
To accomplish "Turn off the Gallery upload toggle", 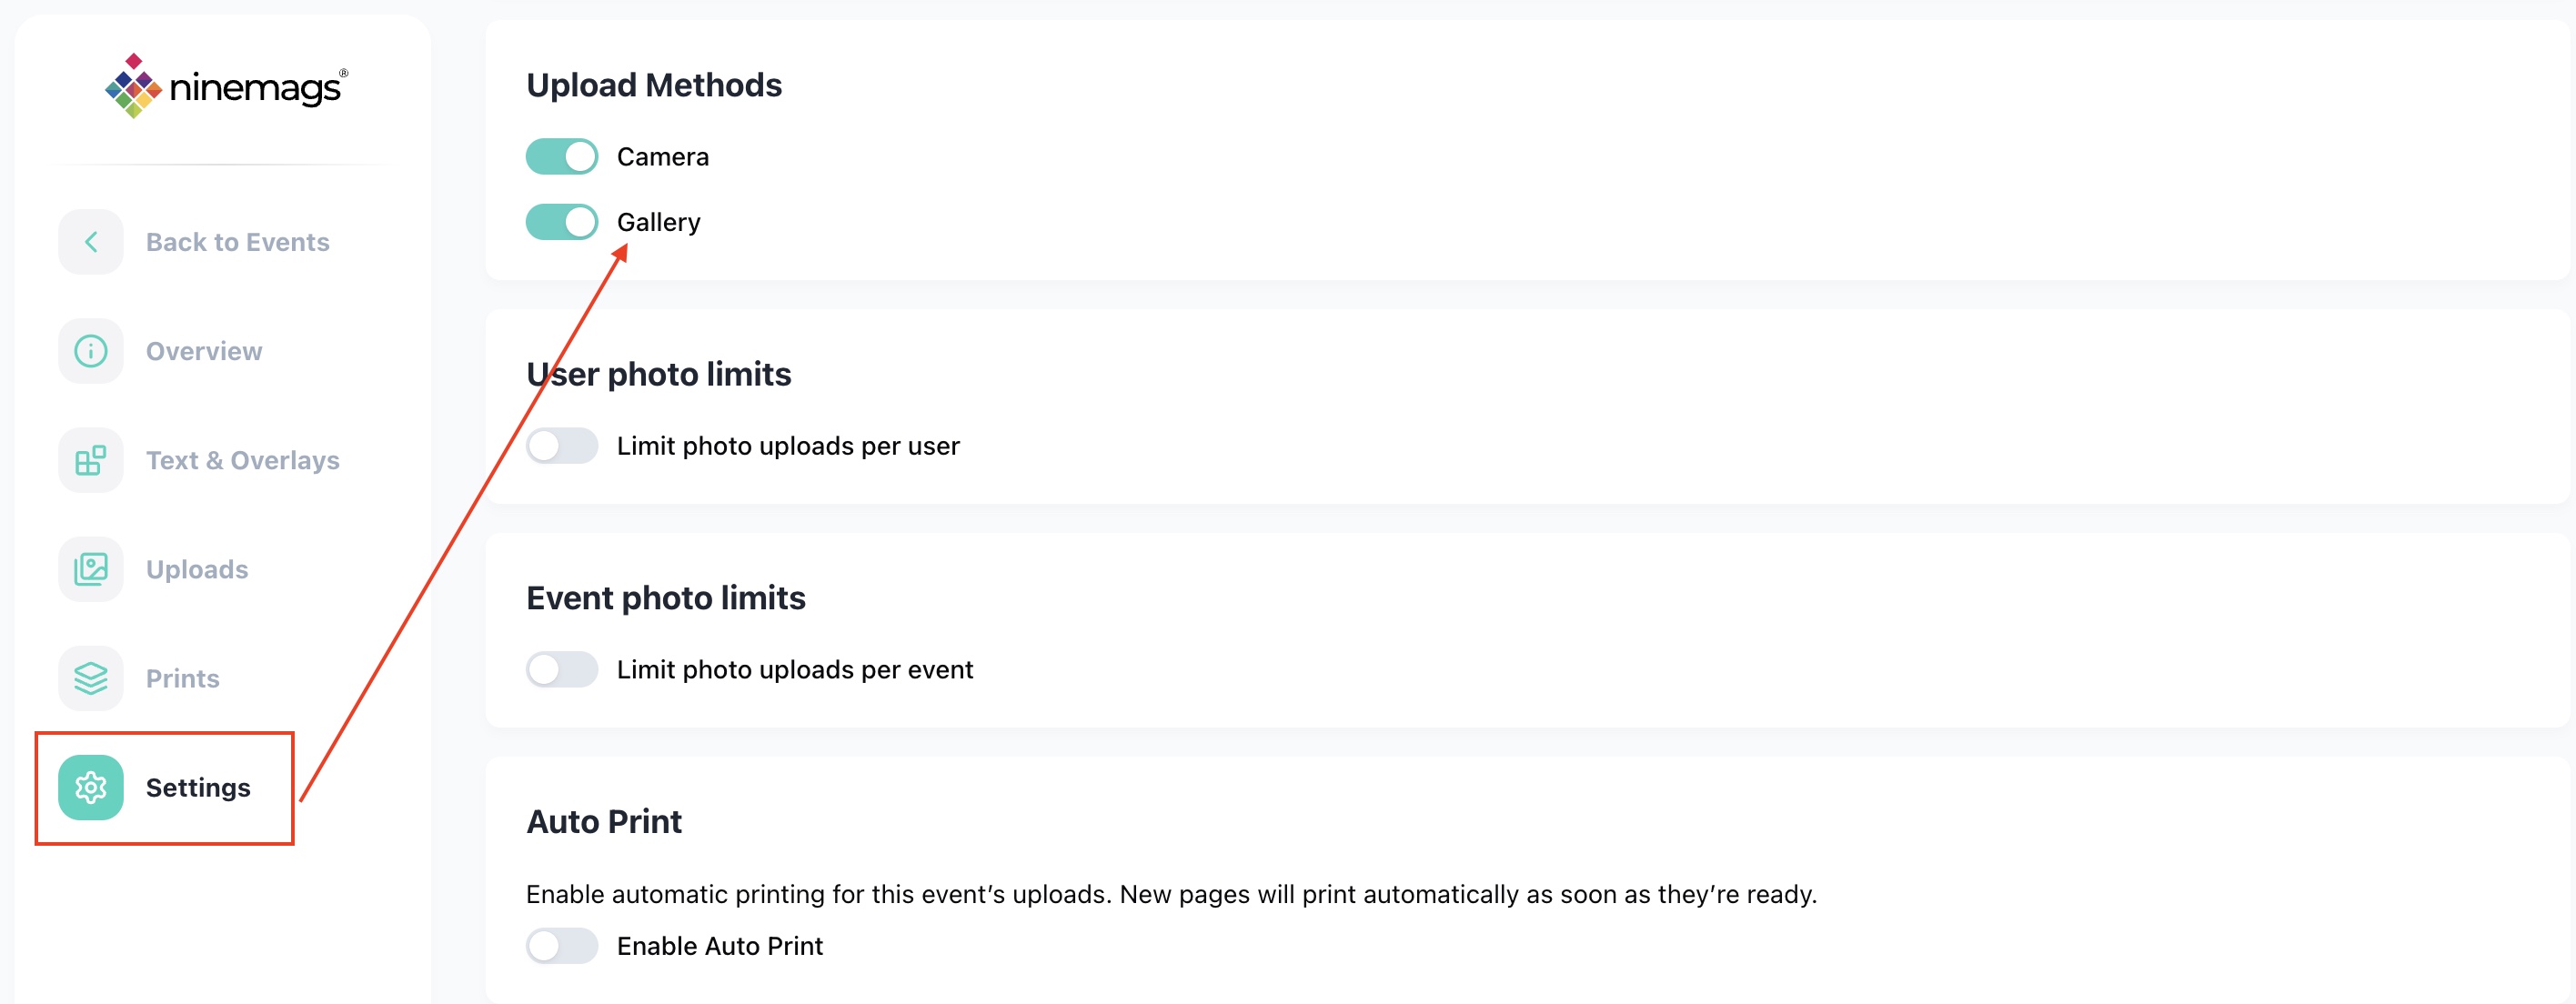I will (x=562, y=221).
